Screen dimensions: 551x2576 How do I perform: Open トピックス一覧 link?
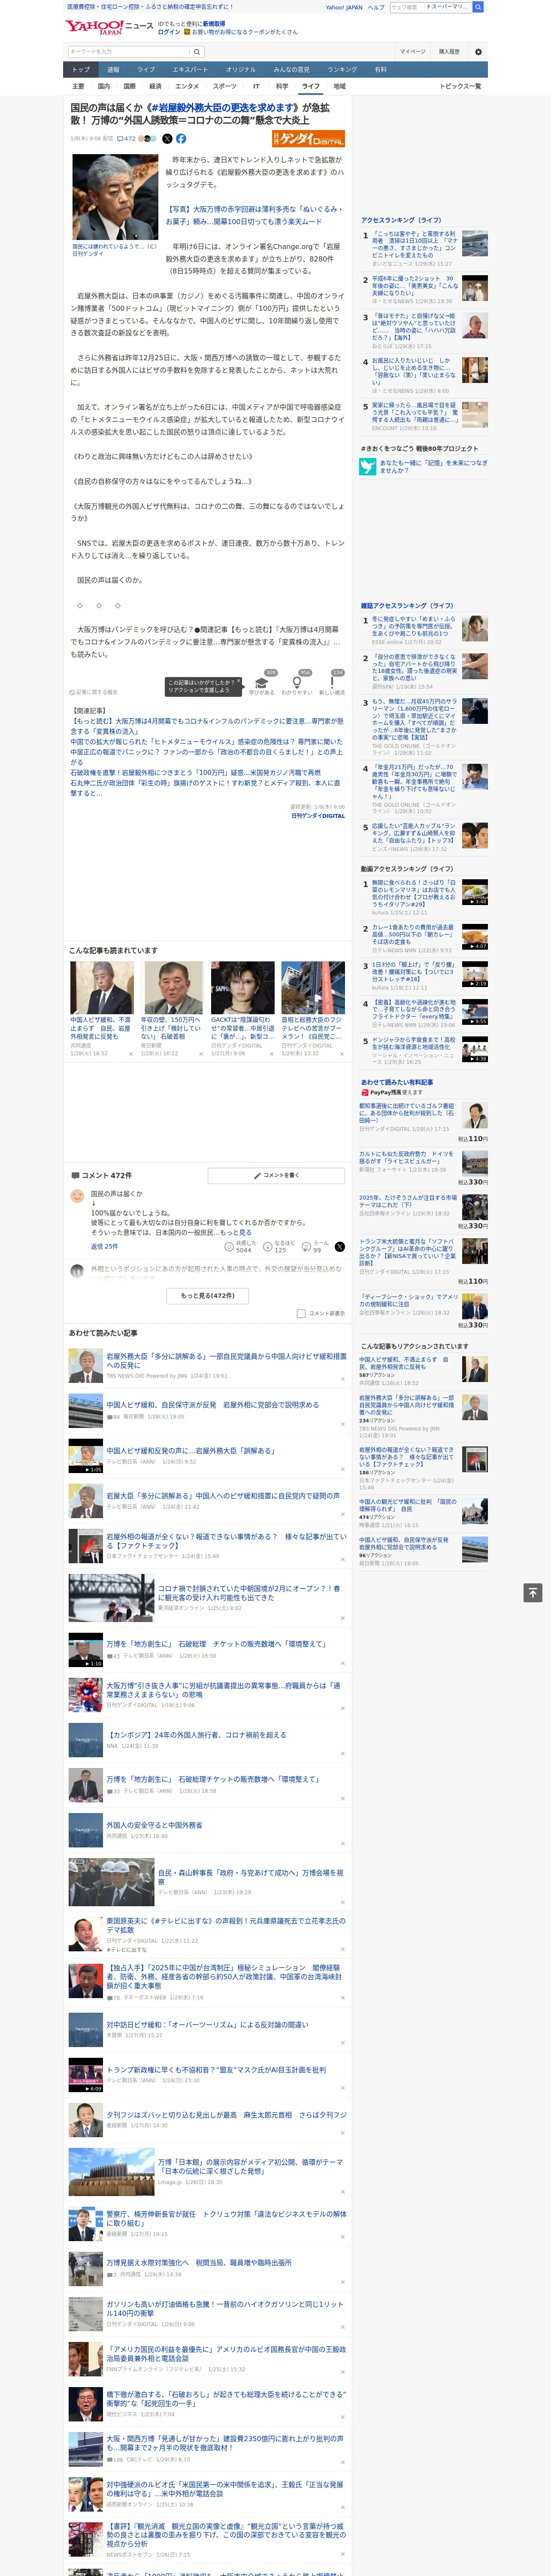click(461, 86)
